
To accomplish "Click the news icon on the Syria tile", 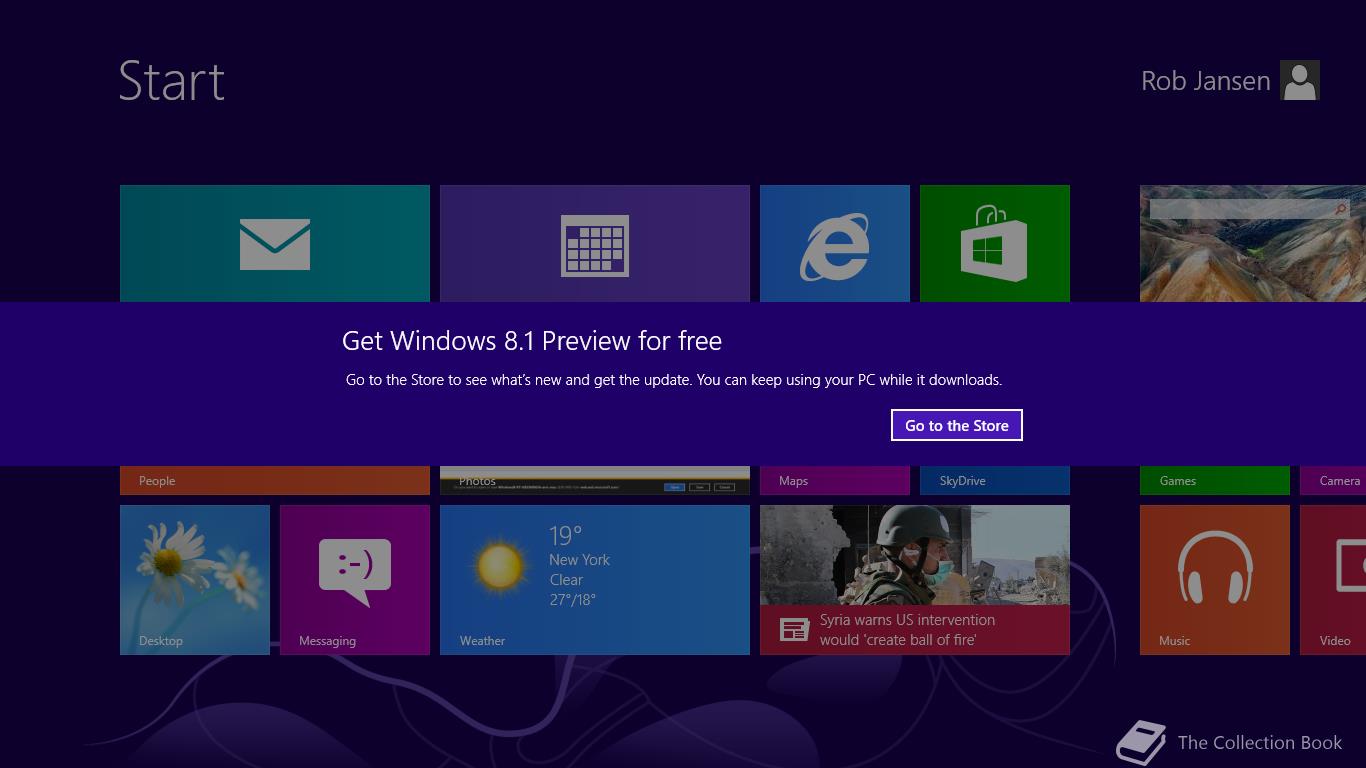I will pos(794,630).
